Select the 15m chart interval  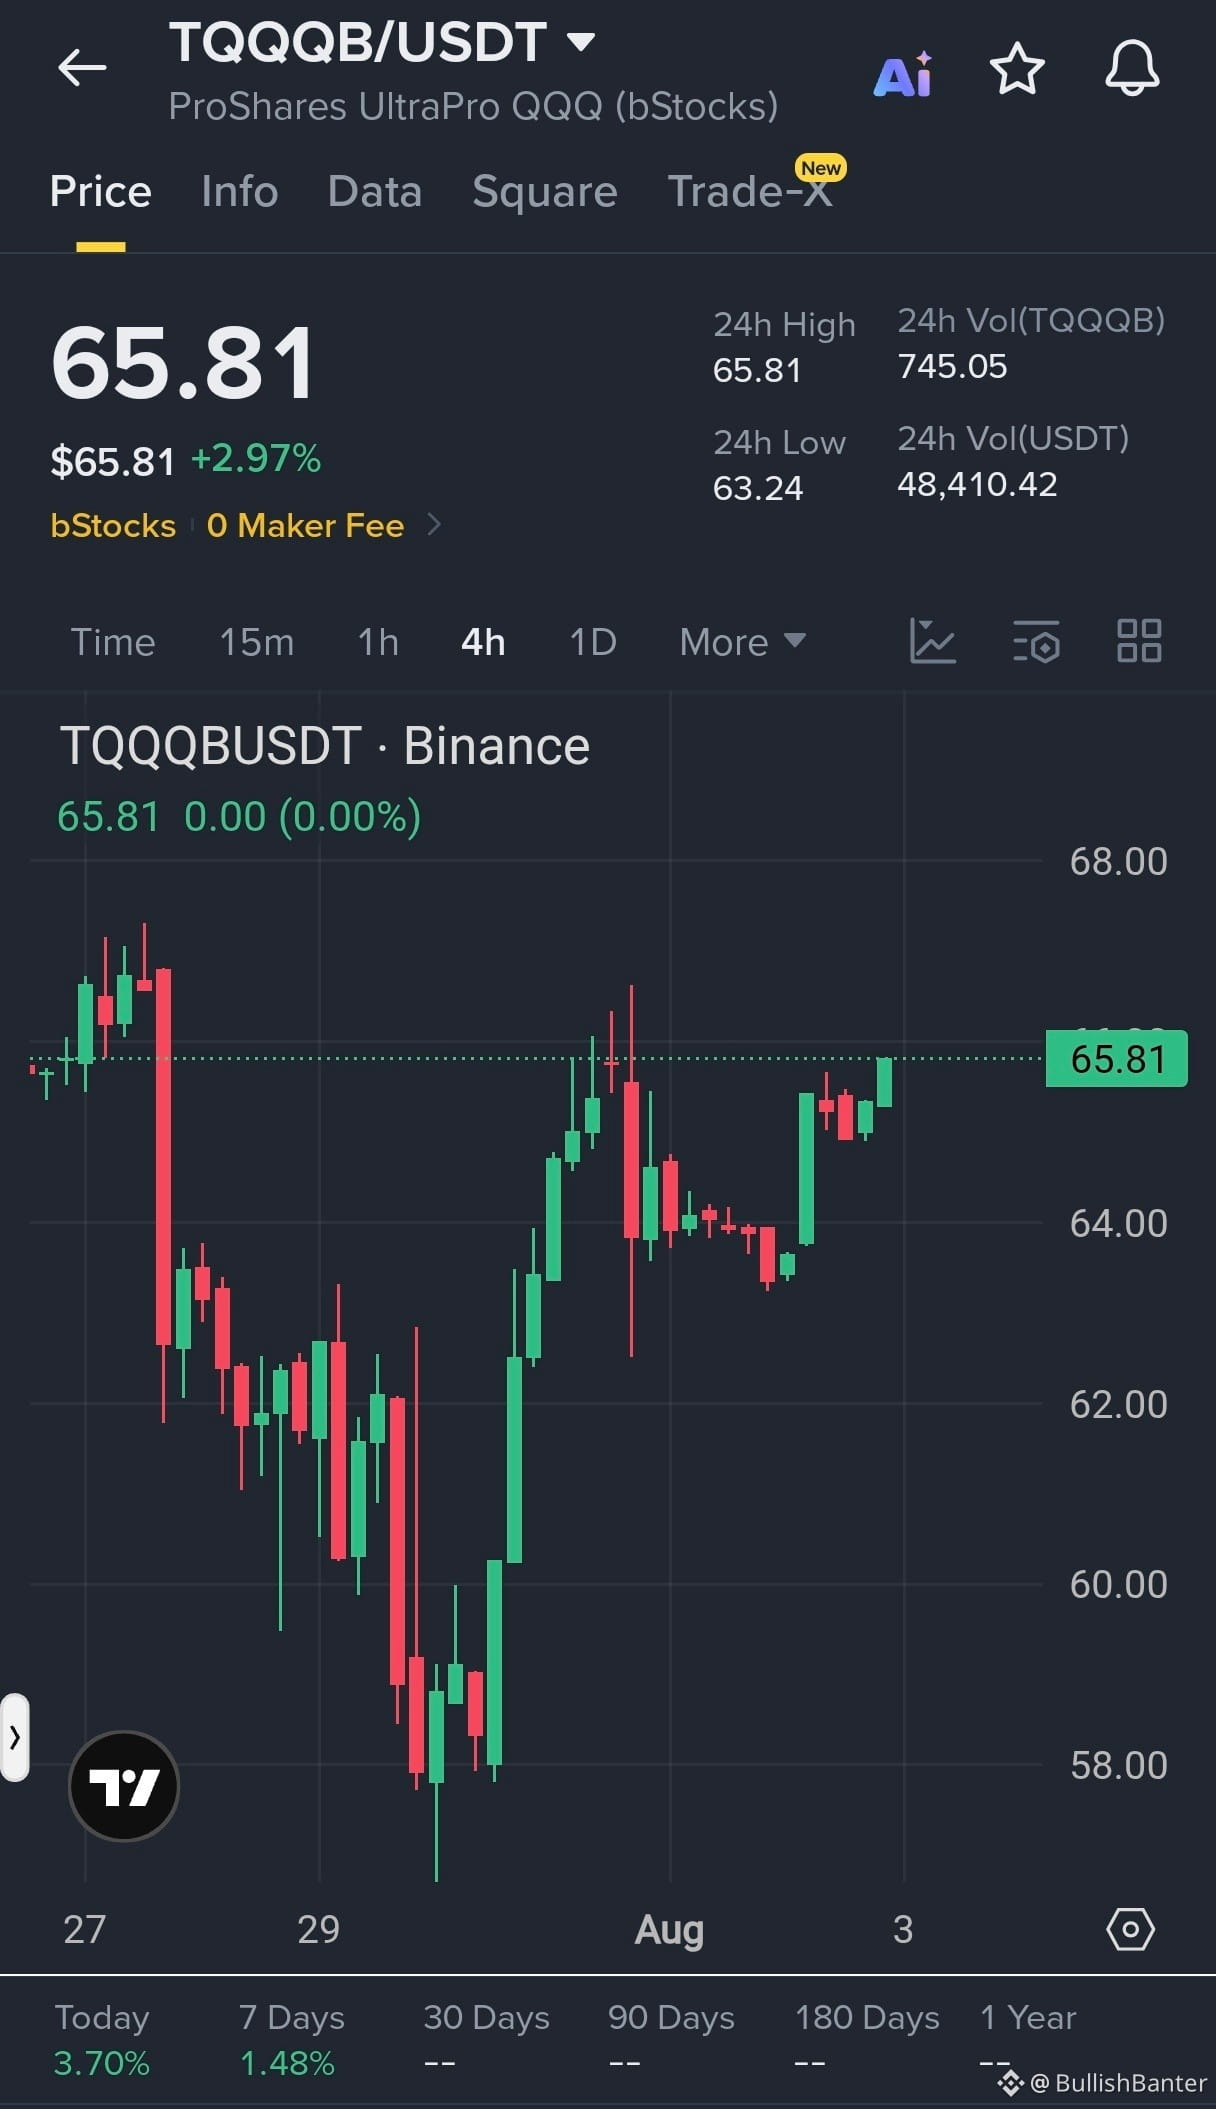coord(257,642)
